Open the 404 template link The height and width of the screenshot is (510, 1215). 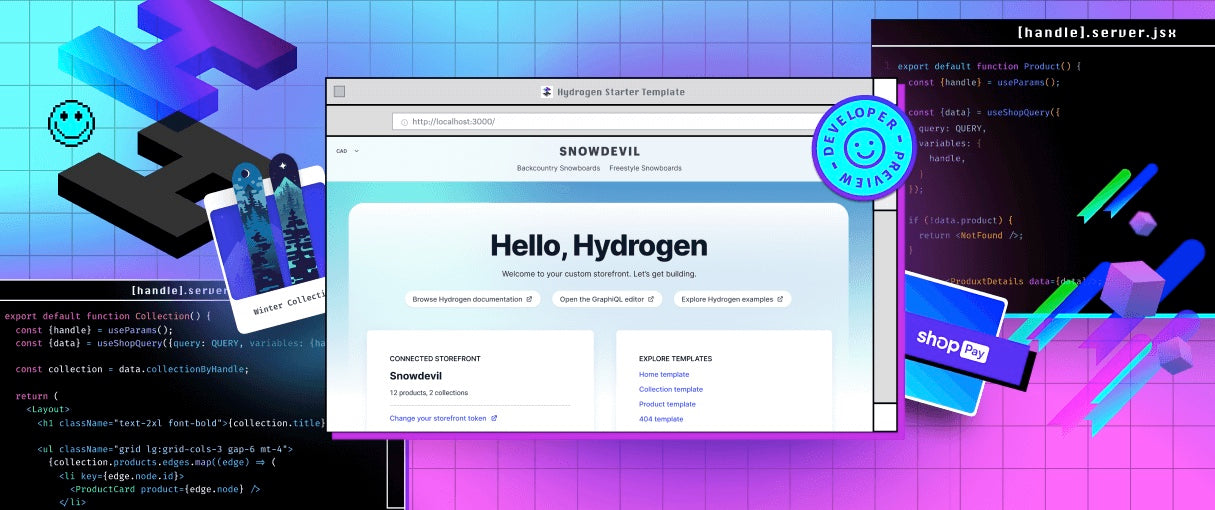661,419
